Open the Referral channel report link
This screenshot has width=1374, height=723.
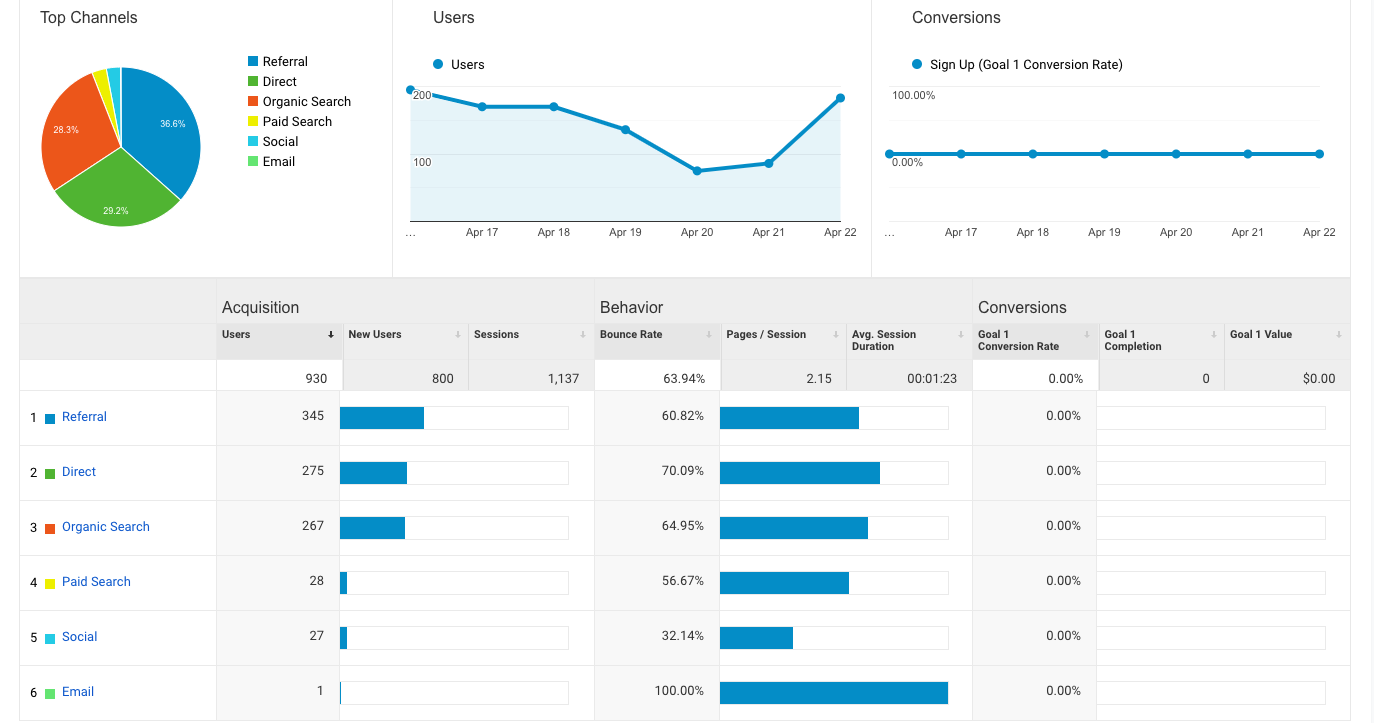84,417
